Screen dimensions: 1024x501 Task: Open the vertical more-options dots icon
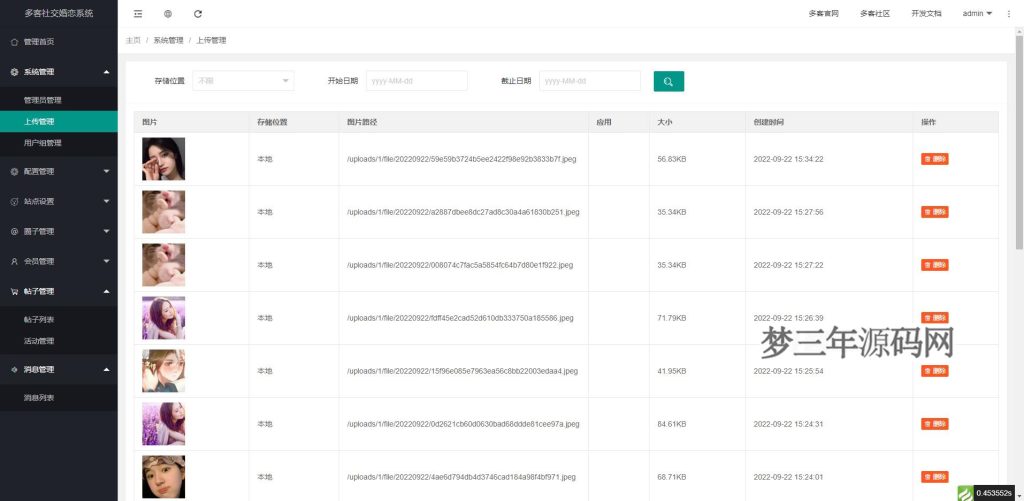(1008, 14)
